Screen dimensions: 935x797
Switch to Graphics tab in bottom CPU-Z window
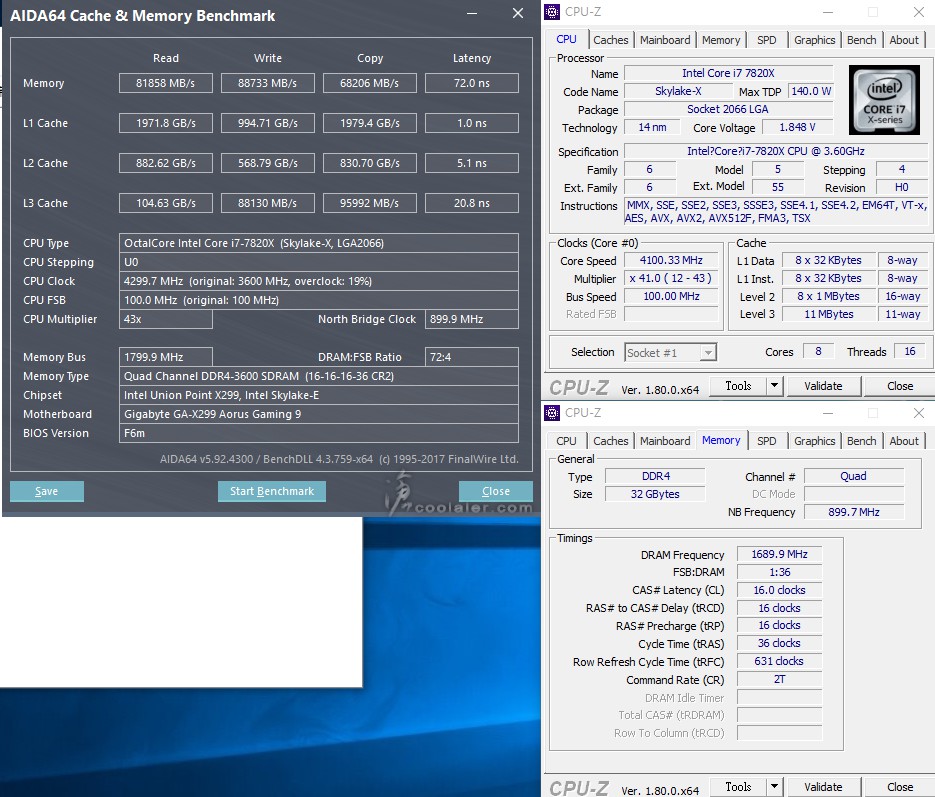pos(815,441)
